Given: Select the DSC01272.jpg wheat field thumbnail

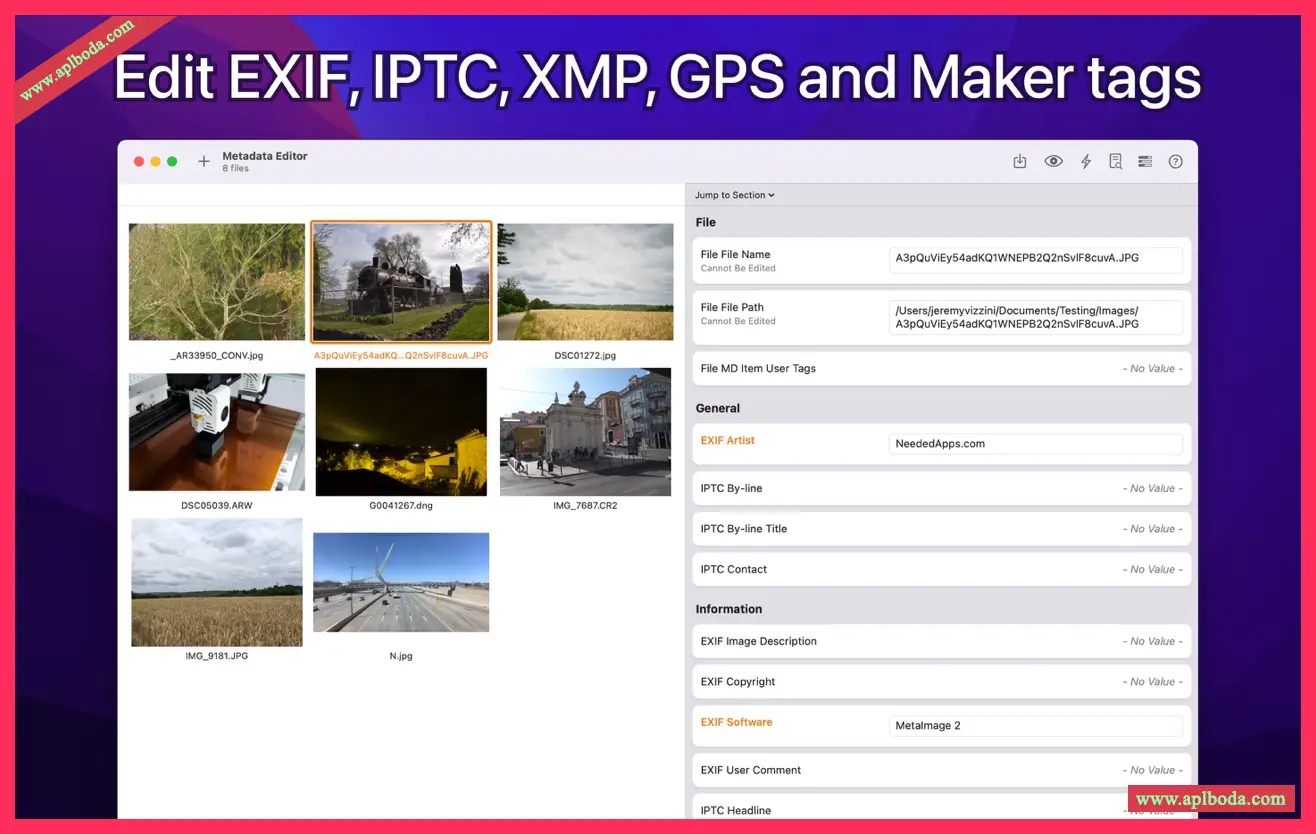Looking at the screenshot, I should pos(585,282).
